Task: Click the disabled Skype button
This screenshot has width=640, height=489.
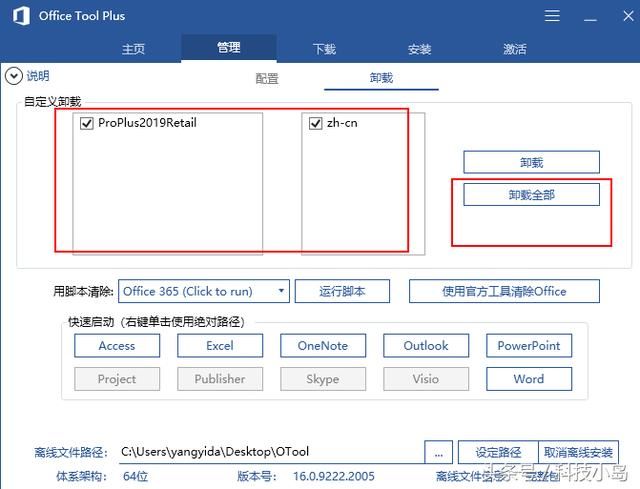Action: [x=323, y=379]
